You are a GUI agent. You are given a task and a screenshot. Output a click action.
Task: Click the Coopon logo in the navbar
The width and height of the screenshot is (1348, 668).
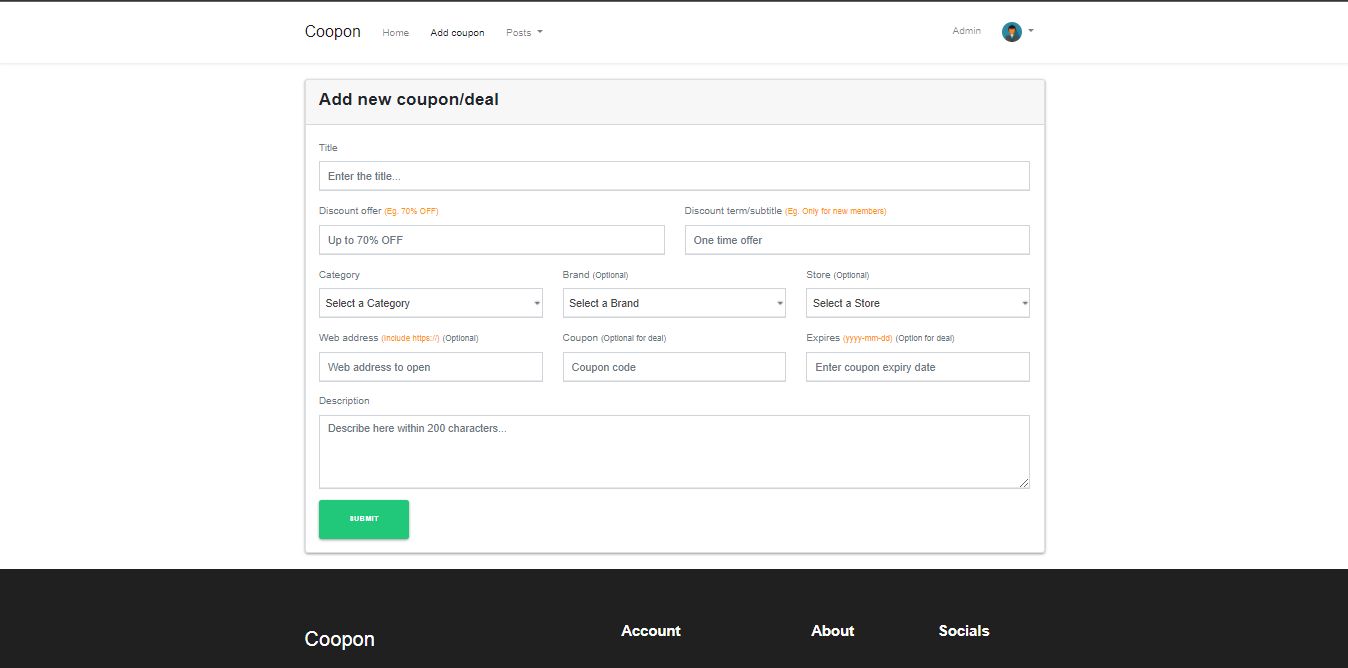(332, 32)
